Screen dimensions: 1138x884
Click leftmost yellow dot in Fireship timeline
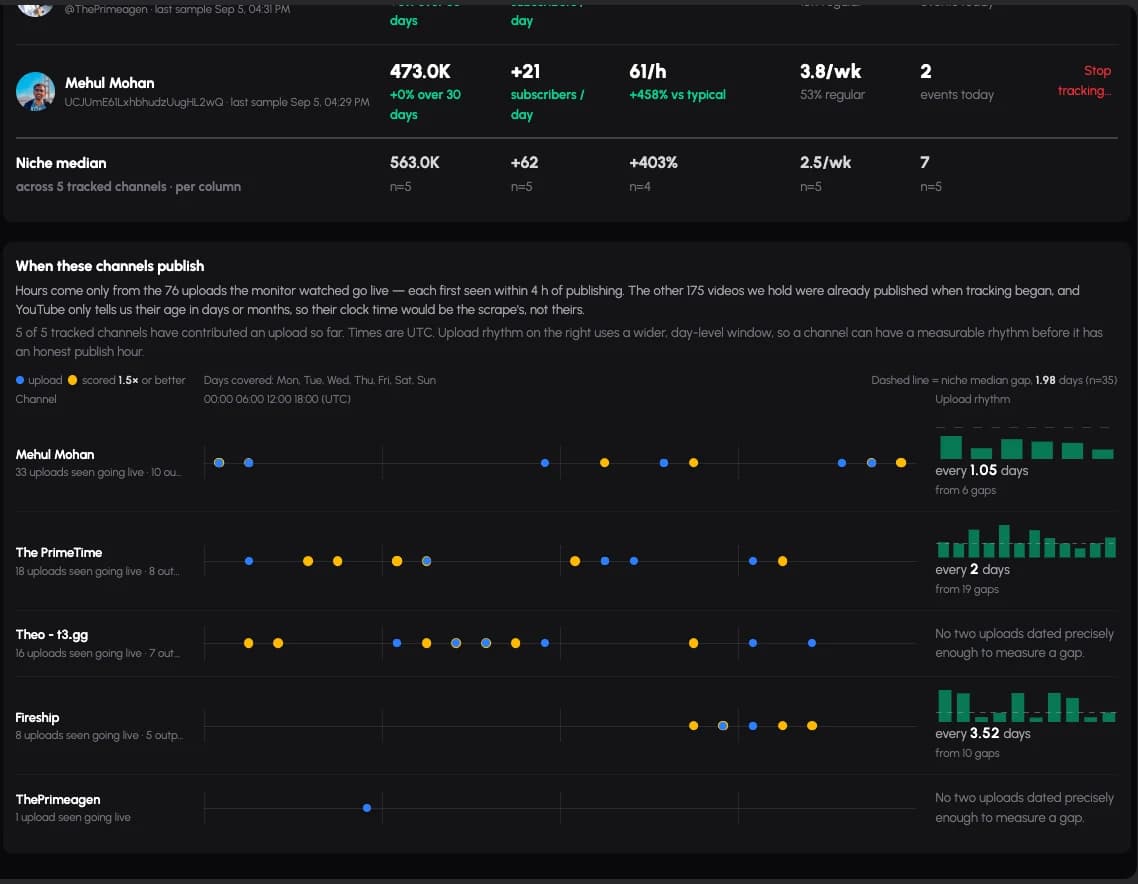(693, 726)
